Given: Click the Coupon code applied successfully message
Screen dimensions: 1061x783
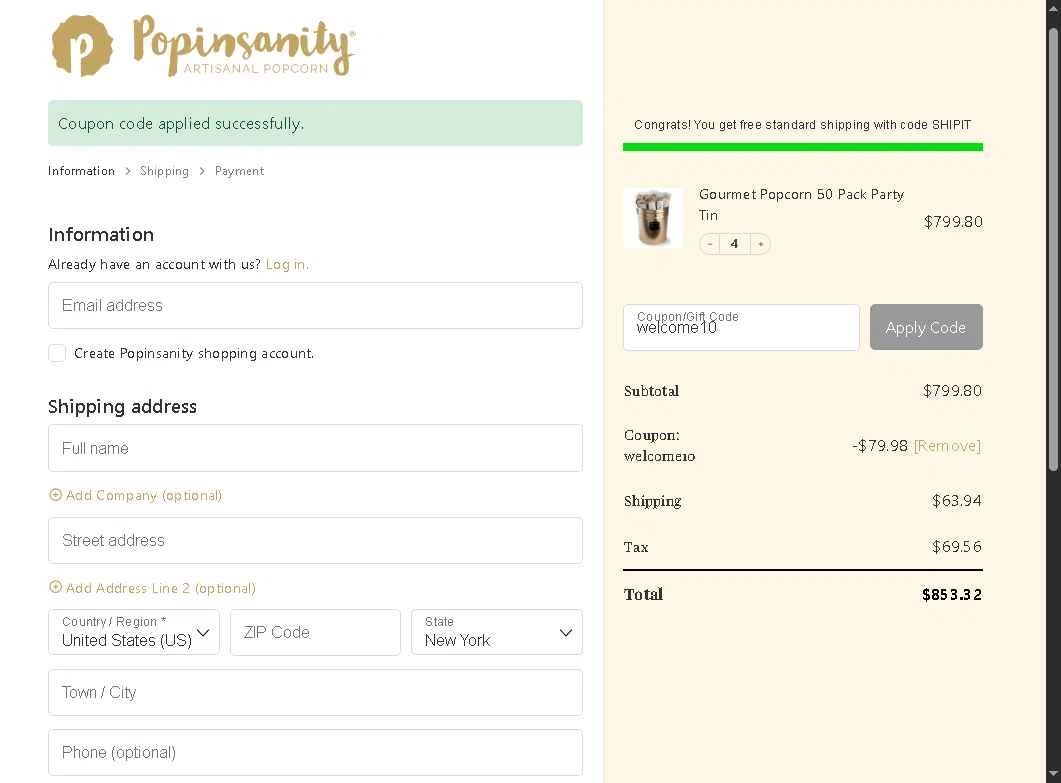Looking at the screenshot, I should tap(315, 123).
